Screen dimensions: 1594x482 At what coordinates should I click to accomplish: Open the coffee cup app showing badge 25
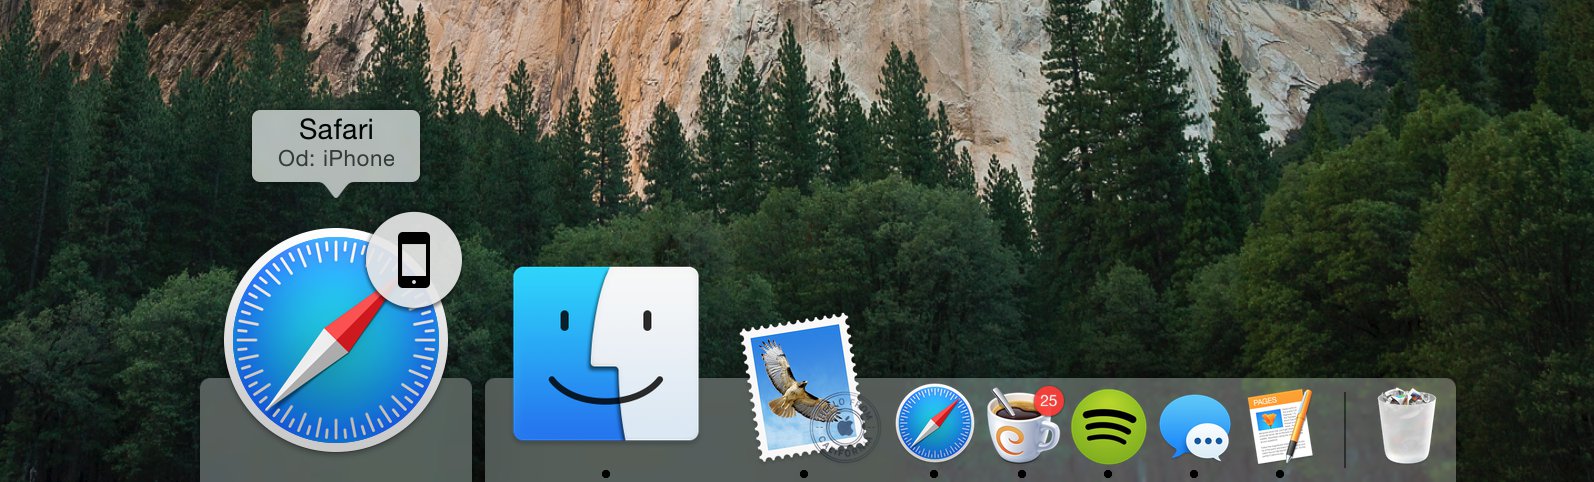click(1023, 424)
